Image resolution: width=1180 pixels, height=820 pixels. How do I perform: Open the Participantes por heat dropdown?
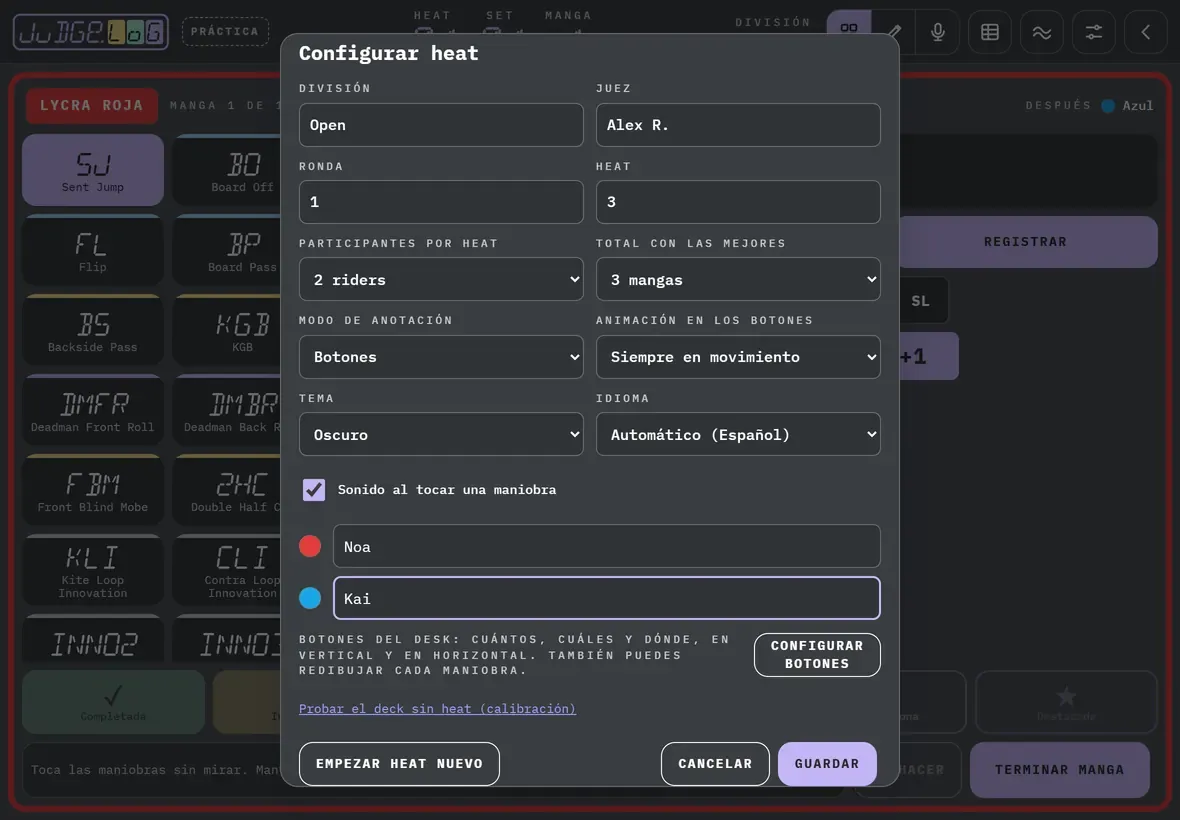pyautogui.click(x=441, y=279)
